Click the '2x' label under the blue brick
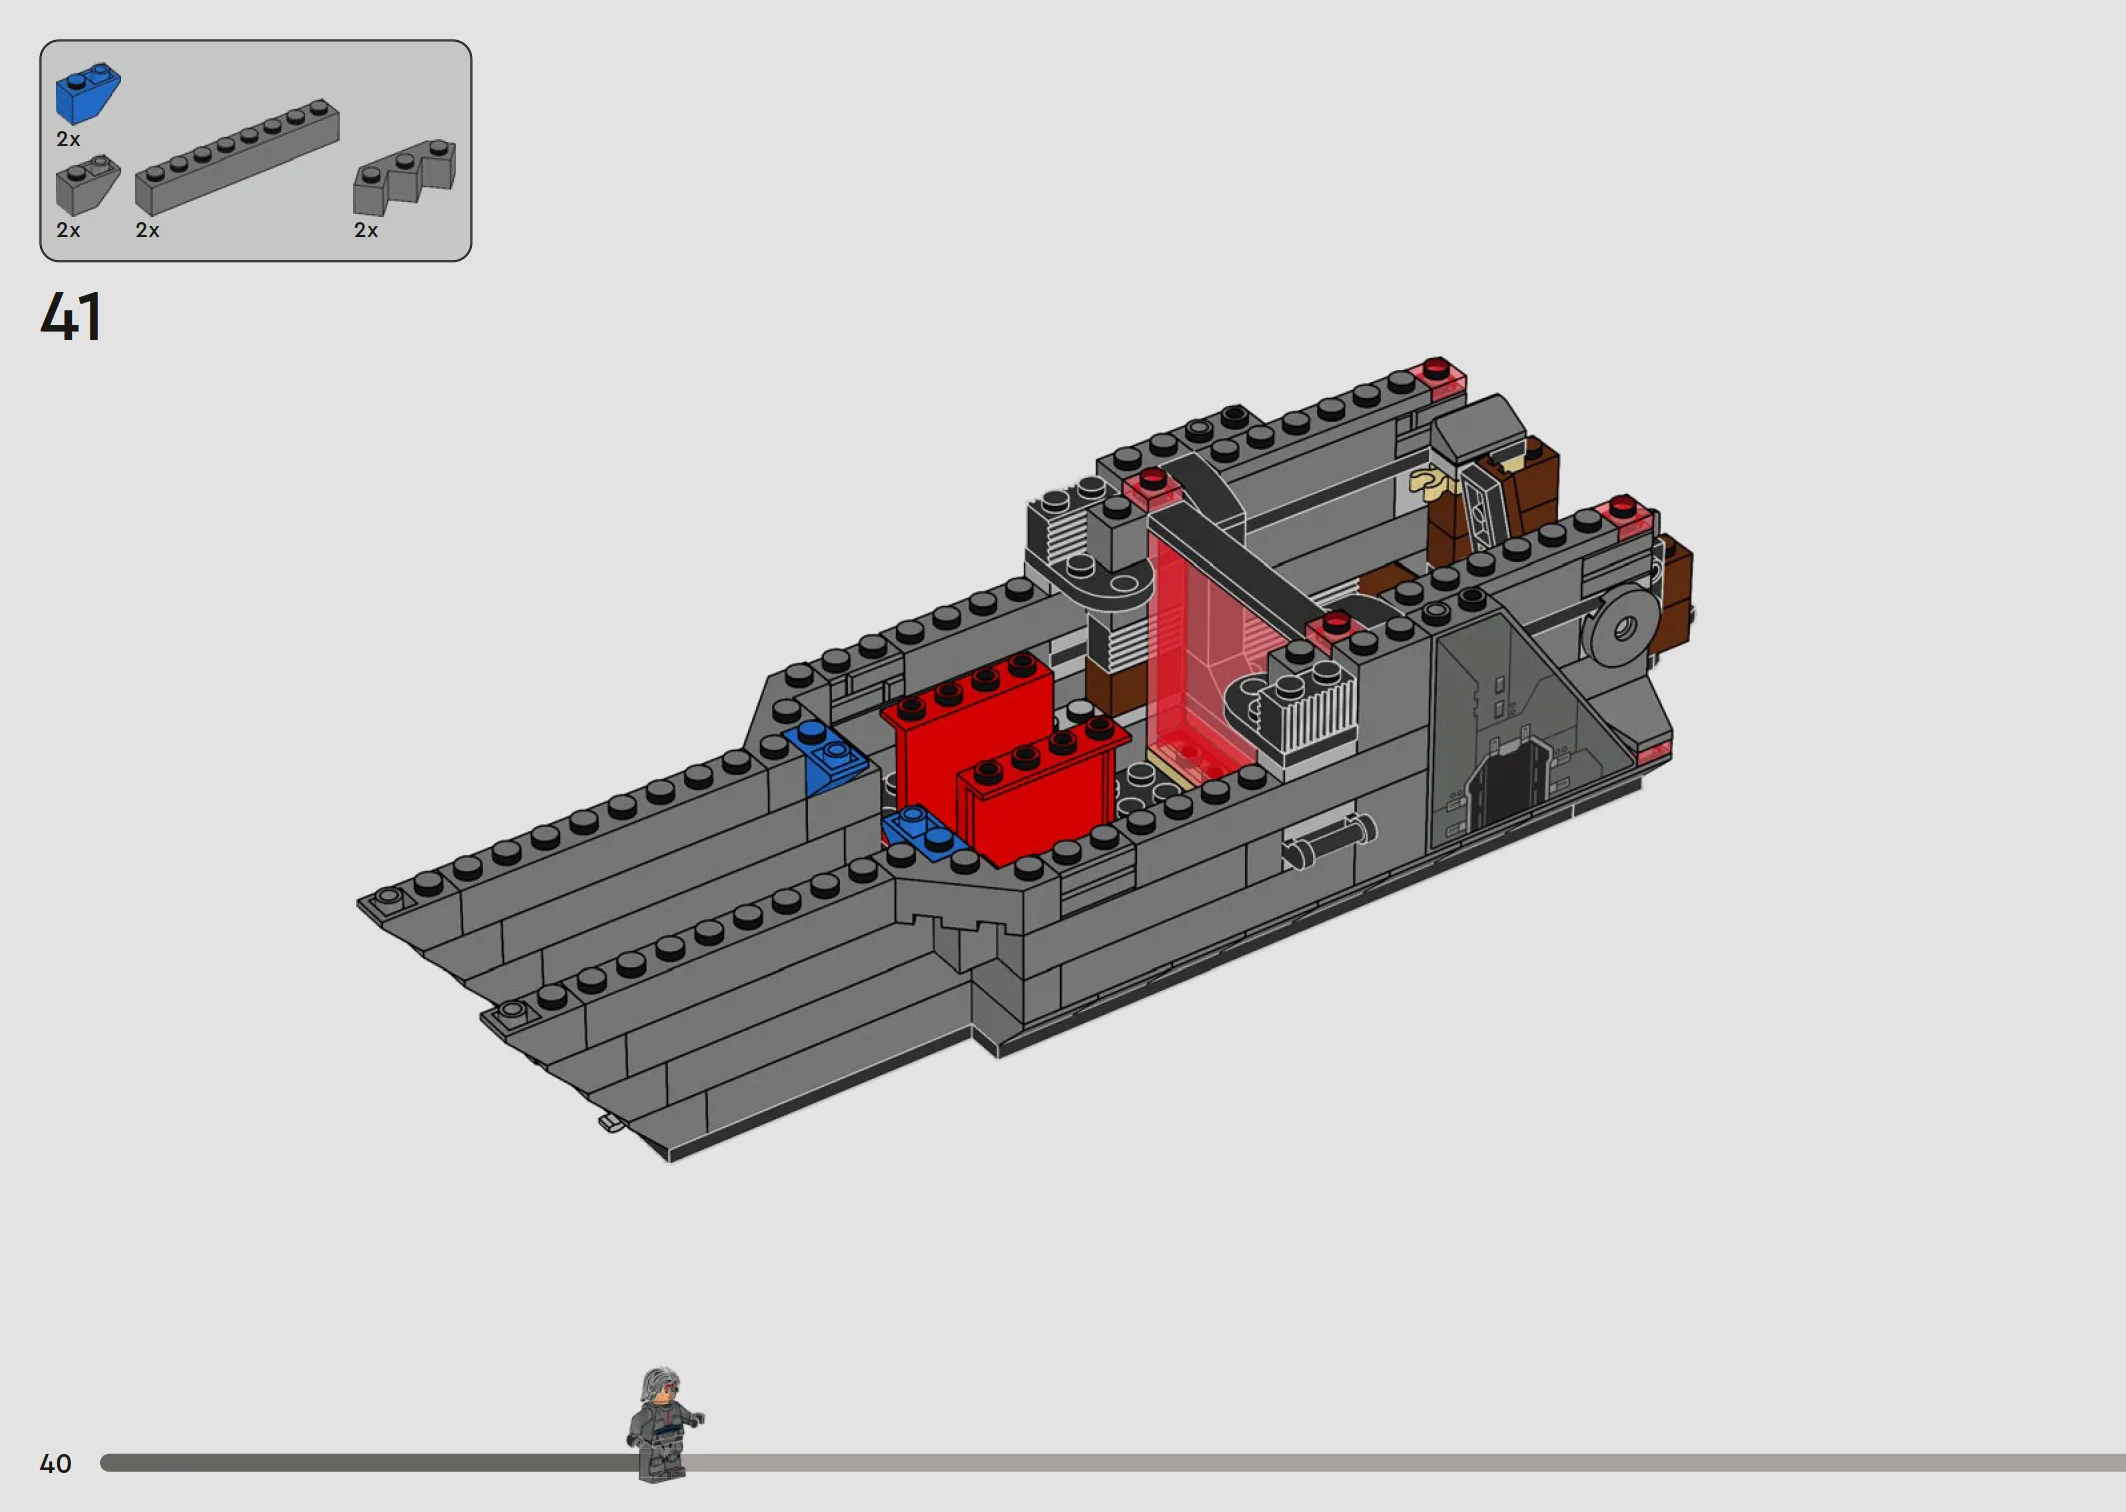 point(68,139)
